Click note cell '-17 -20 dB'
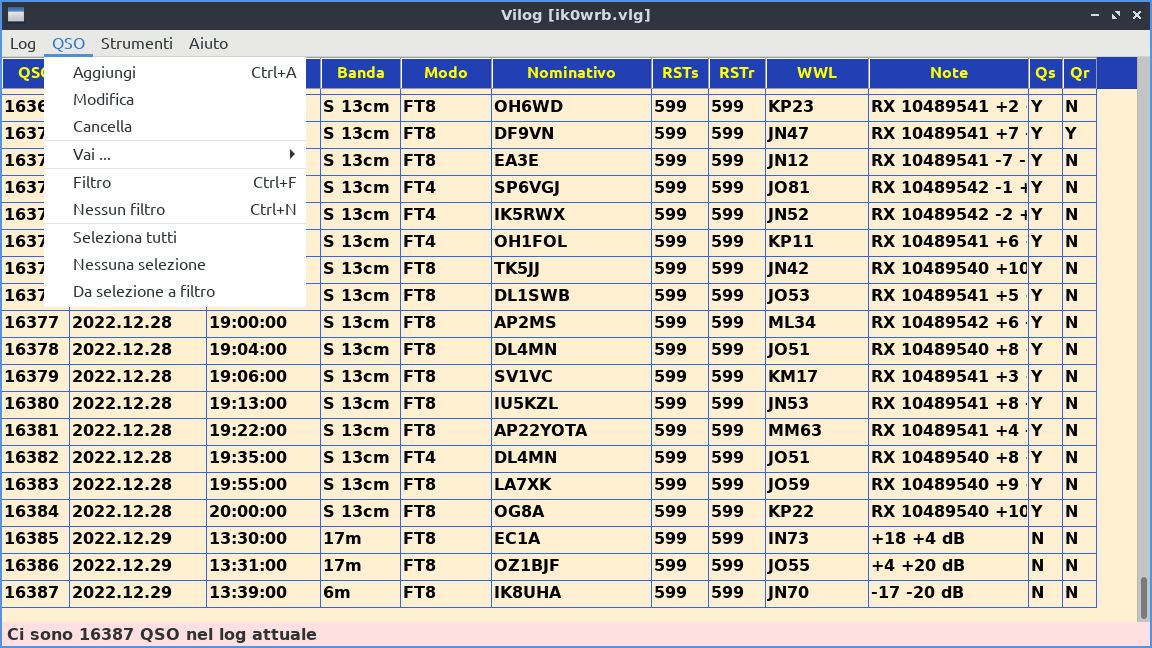The image size is (1152, 648). tap(948, 592)
